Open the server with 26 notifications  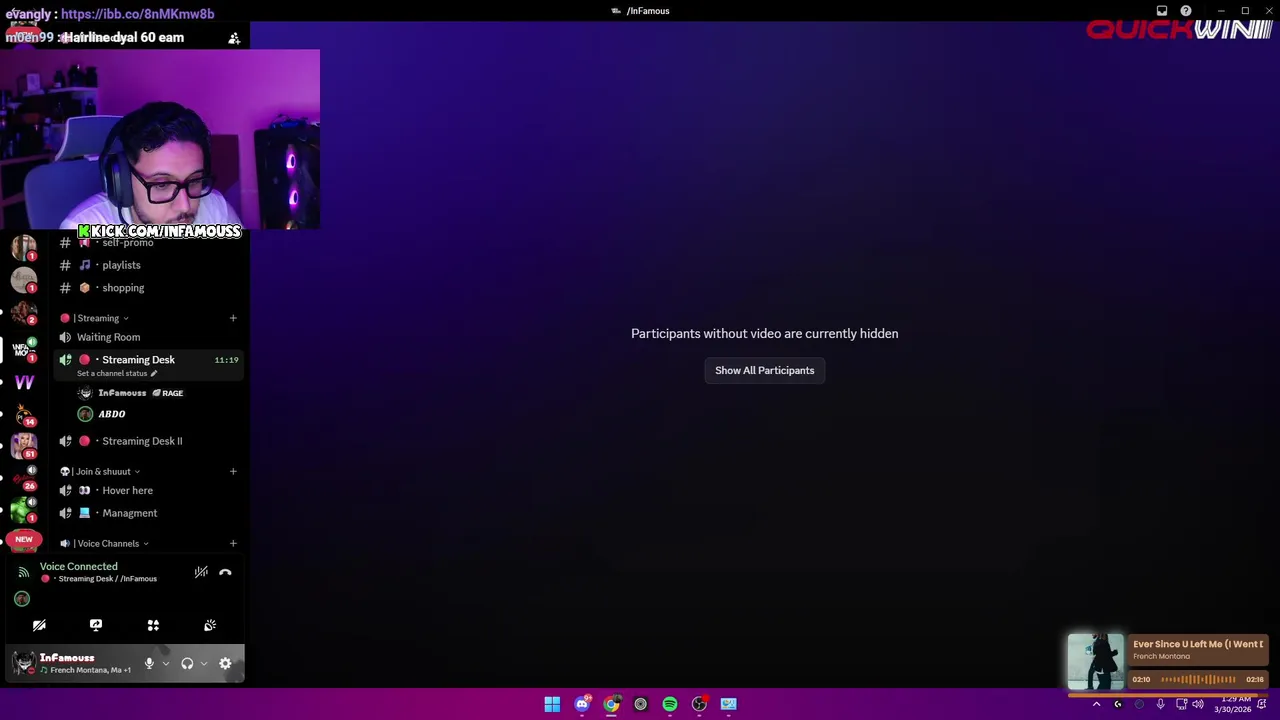[24, 477]
